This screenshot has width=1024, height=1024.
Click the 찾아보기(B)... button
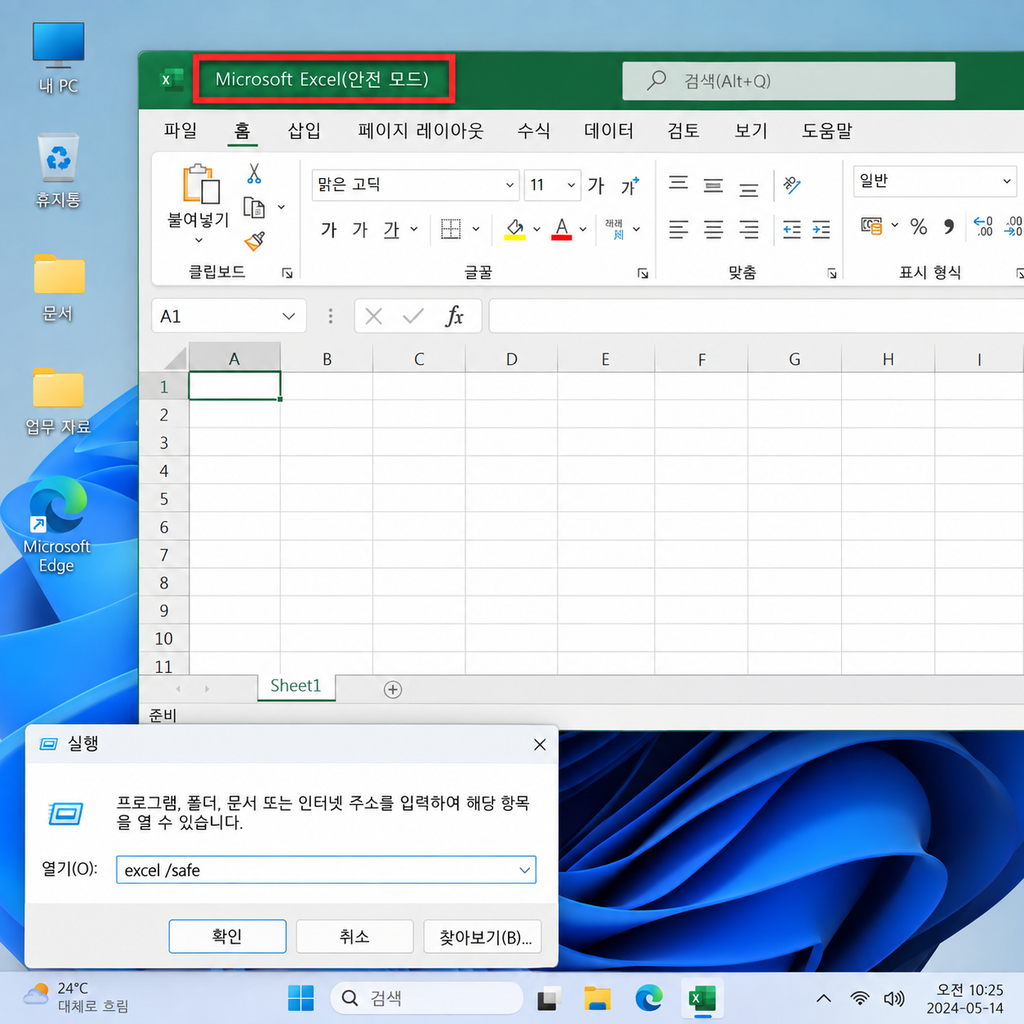tap(483, 936)
